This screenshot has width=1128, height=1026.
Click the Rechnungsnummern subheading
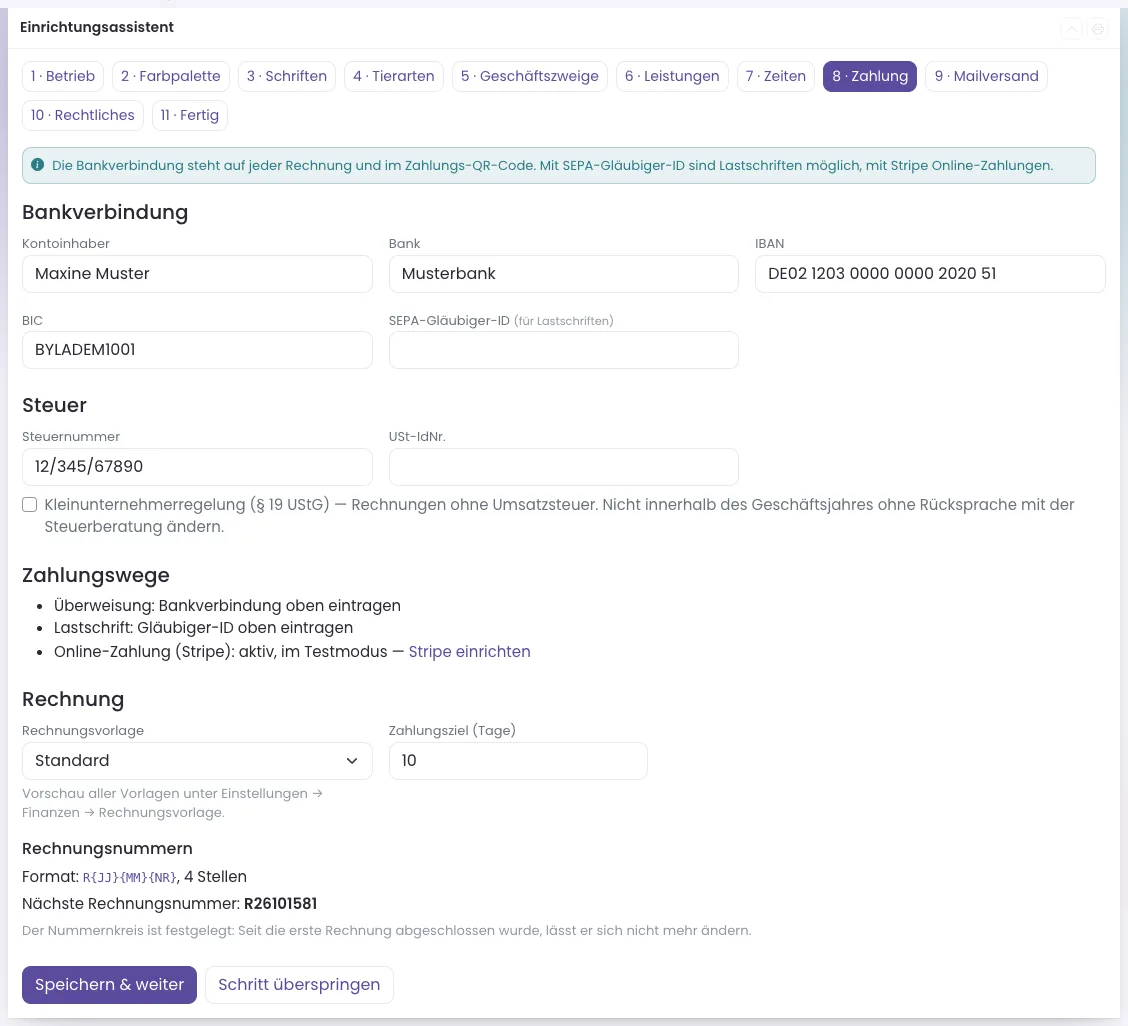[x=107, y=849]
